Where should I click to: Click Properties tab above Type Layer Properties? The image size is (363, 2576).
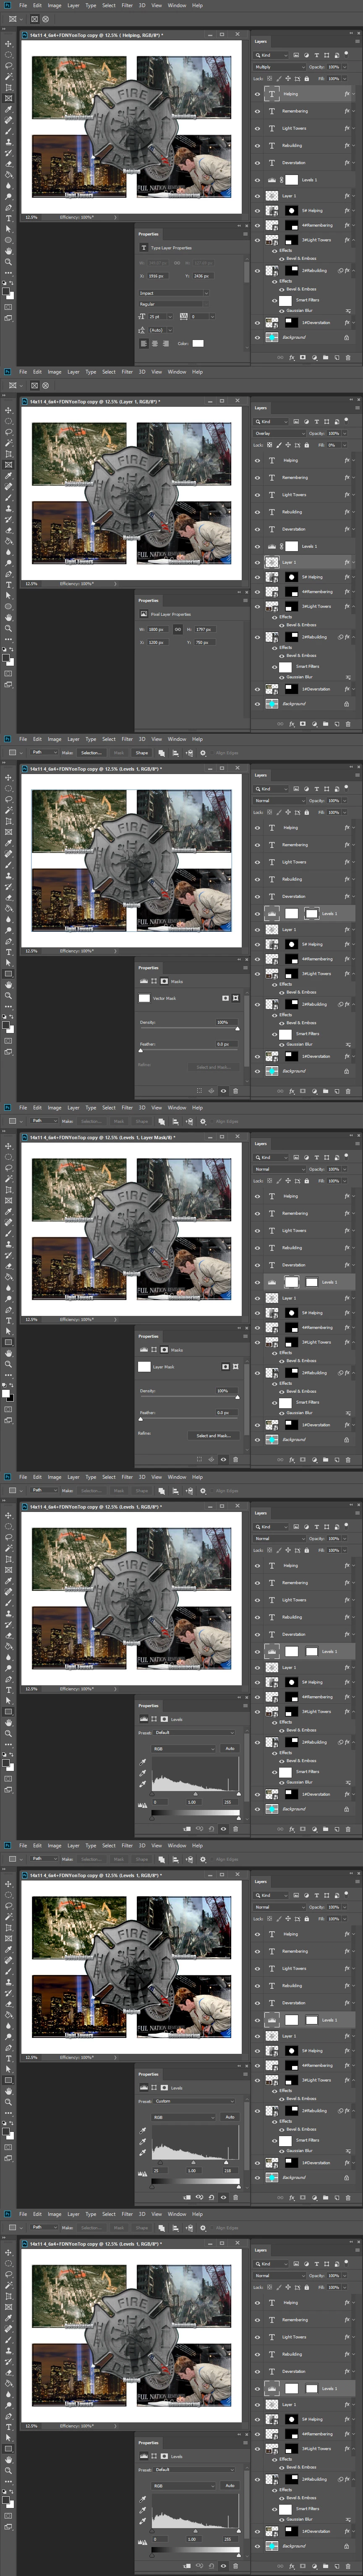[x=148, y=234]
